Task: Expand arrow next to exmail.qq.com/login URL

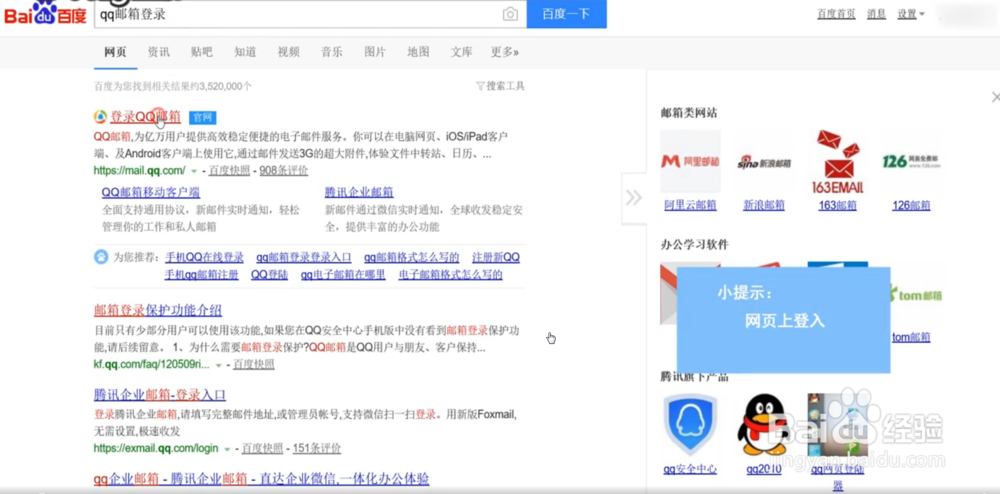Action: (227, 449)
